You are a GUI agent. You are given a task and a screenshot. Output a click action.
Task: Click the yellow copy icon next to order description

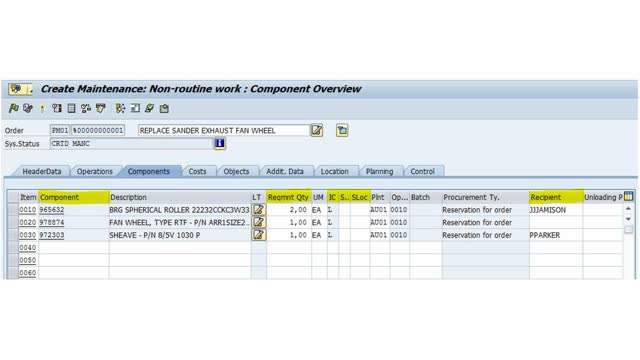[342, 131]
